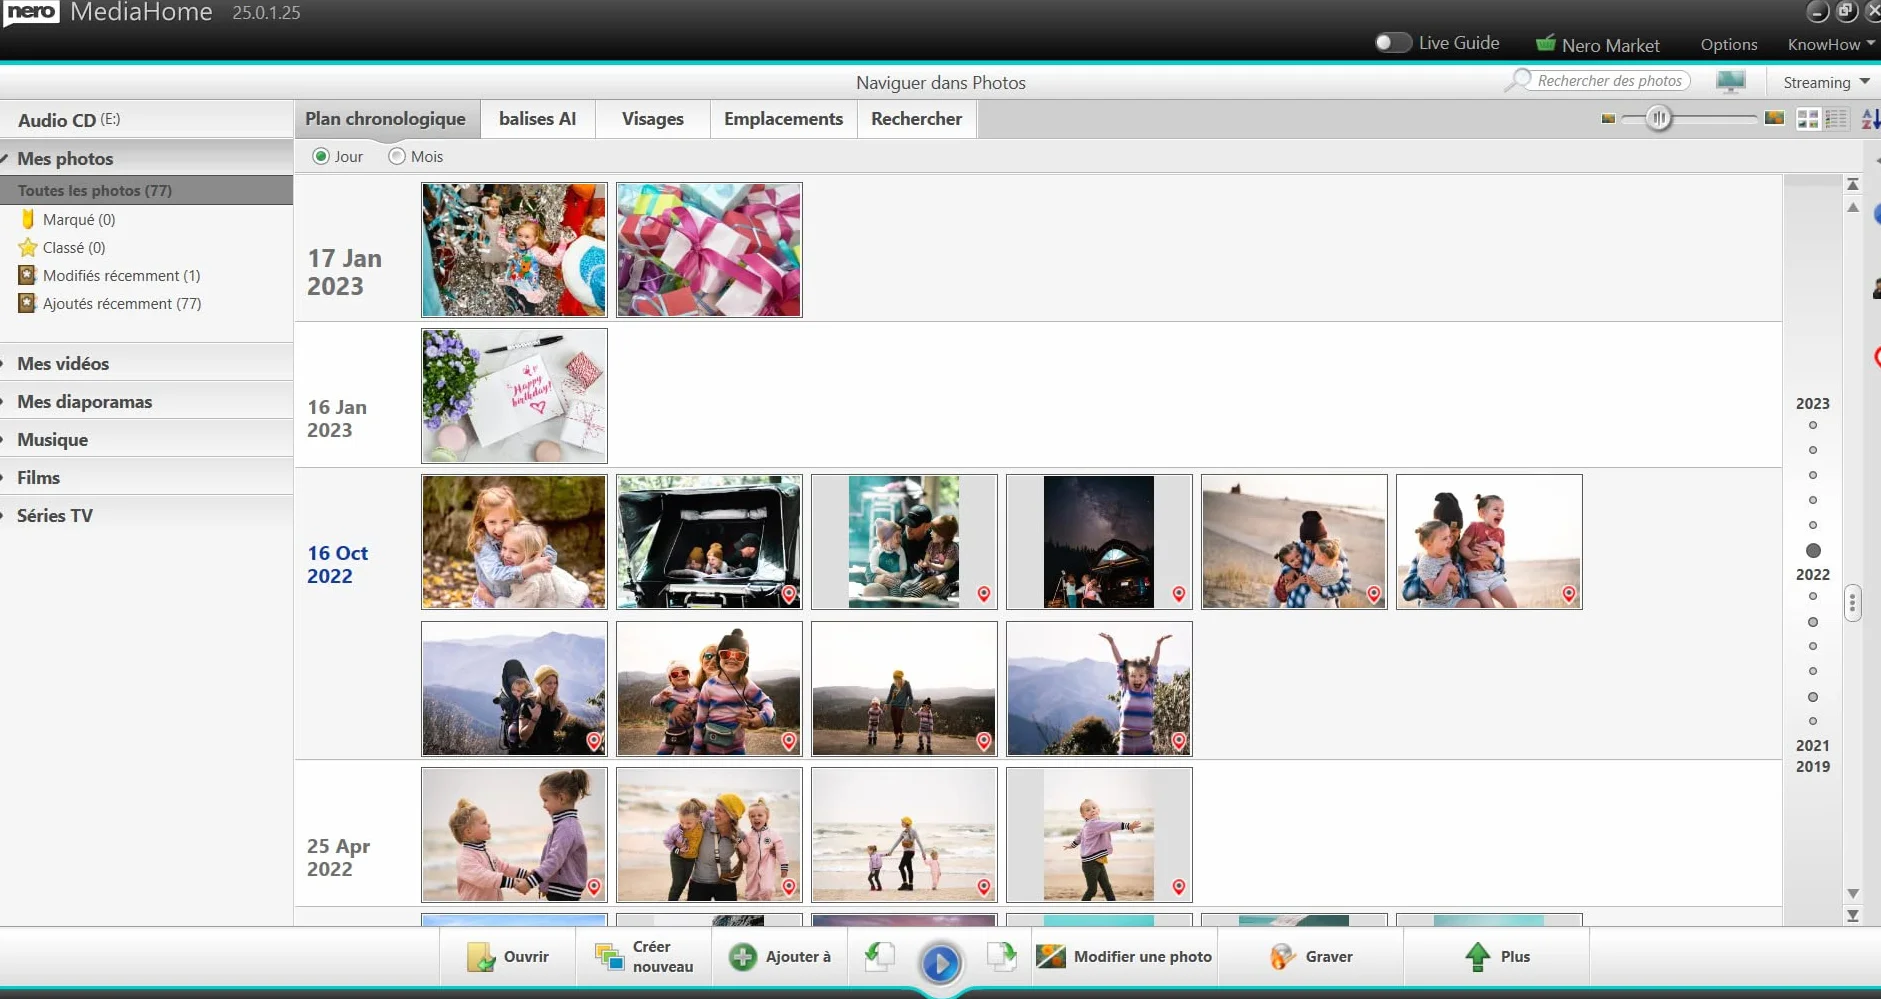
Task: Switch to Rechercher tab
Action: coord(917,119)
